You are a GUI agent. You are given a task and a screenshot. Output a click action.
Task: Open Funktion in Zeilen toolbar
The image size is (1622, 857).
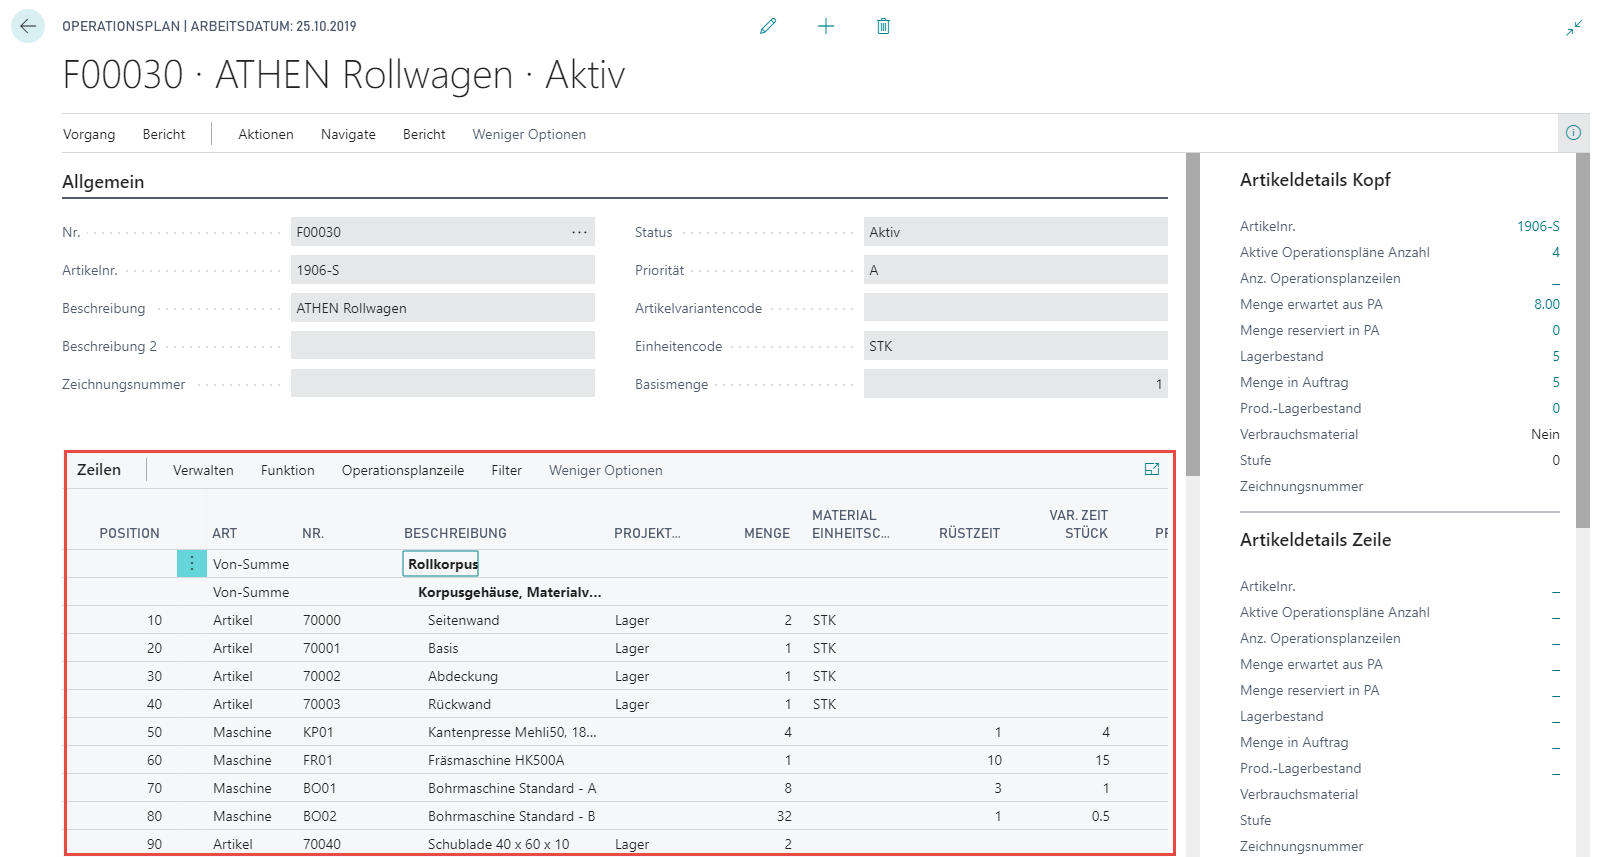(x=288, y=470)
